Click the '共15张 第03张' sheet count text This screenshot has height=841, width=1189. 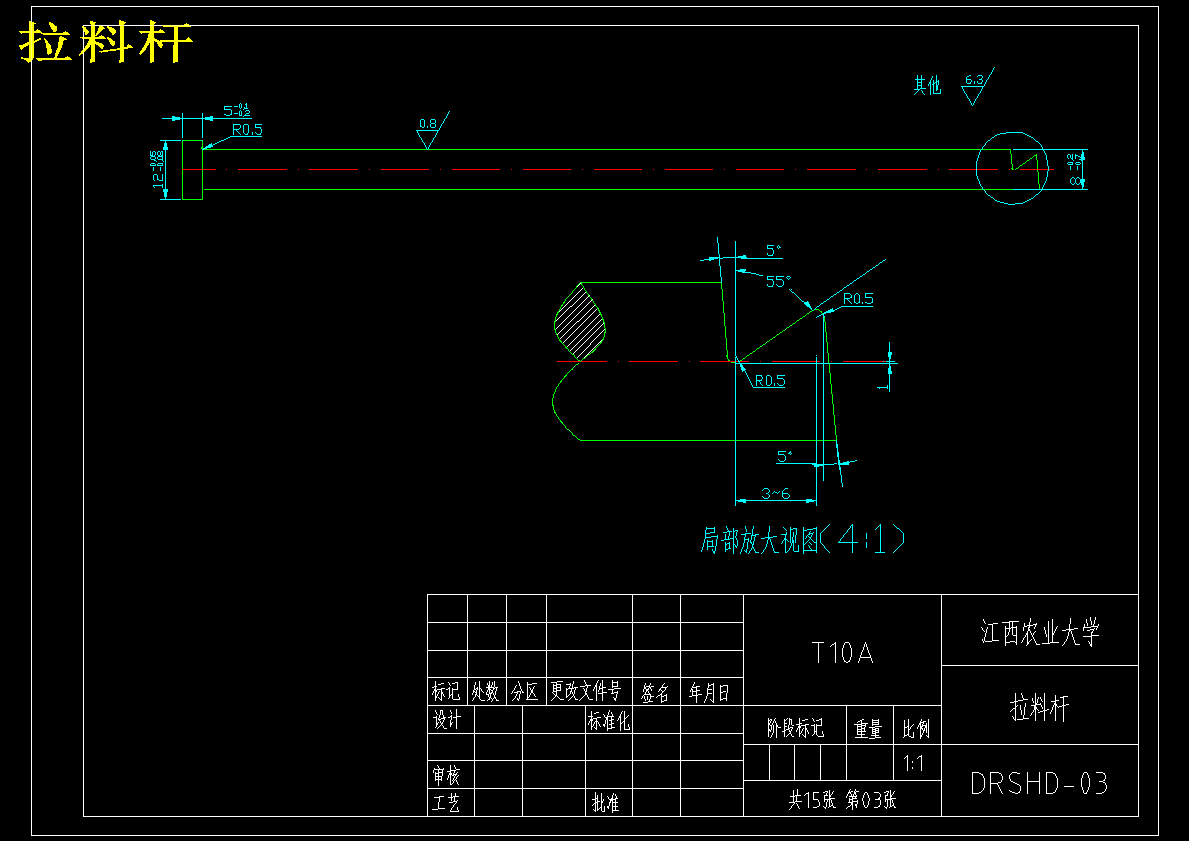[x=842, y=799]
